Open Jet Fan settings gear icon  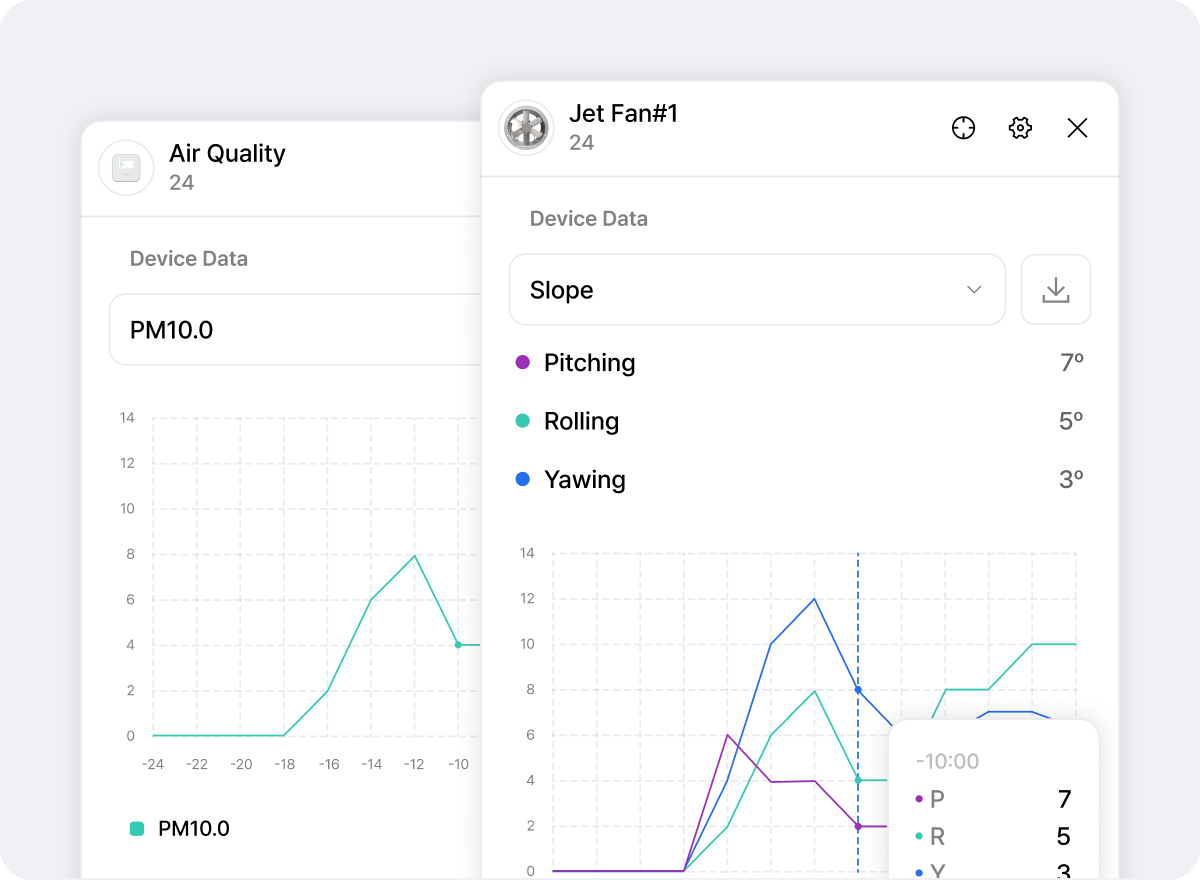[1020, 128]
